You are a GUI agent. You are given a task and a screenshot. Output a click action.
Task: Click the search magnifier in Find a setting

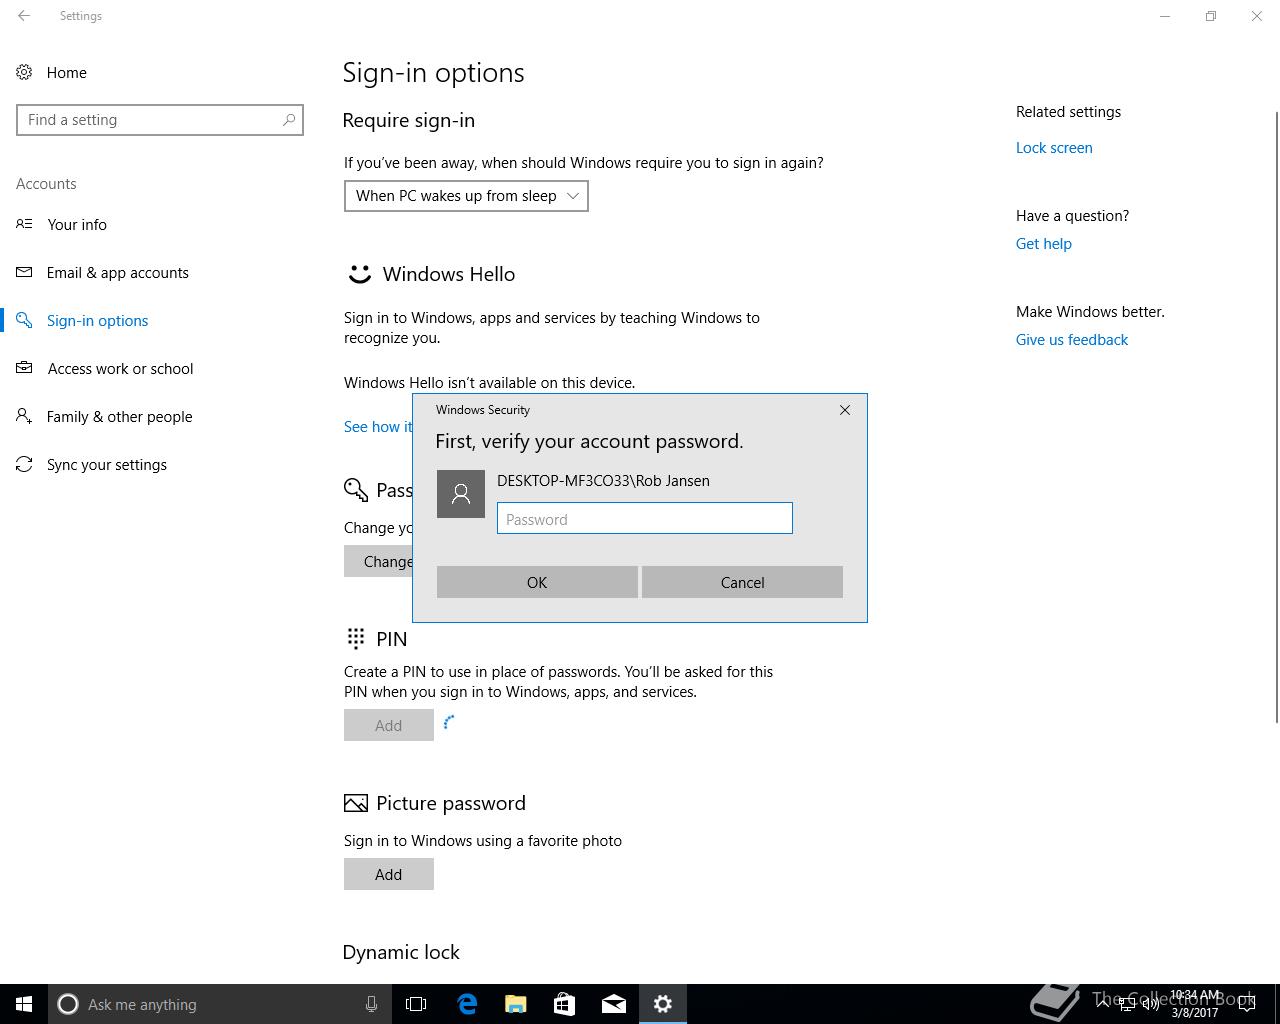pyautogui.click(x=289, y=120)
